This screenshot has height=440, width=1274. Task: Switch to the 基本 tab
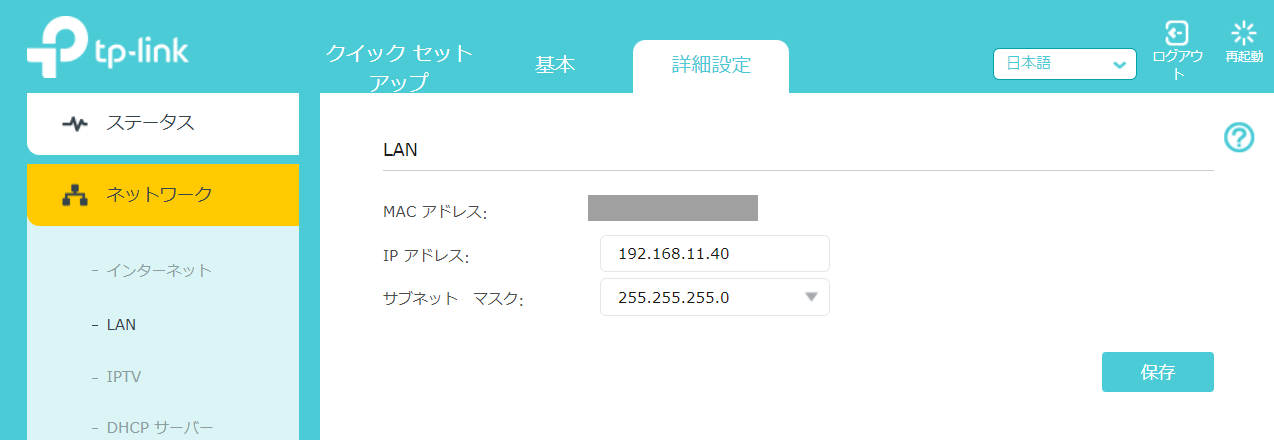[x=555, y=65]
